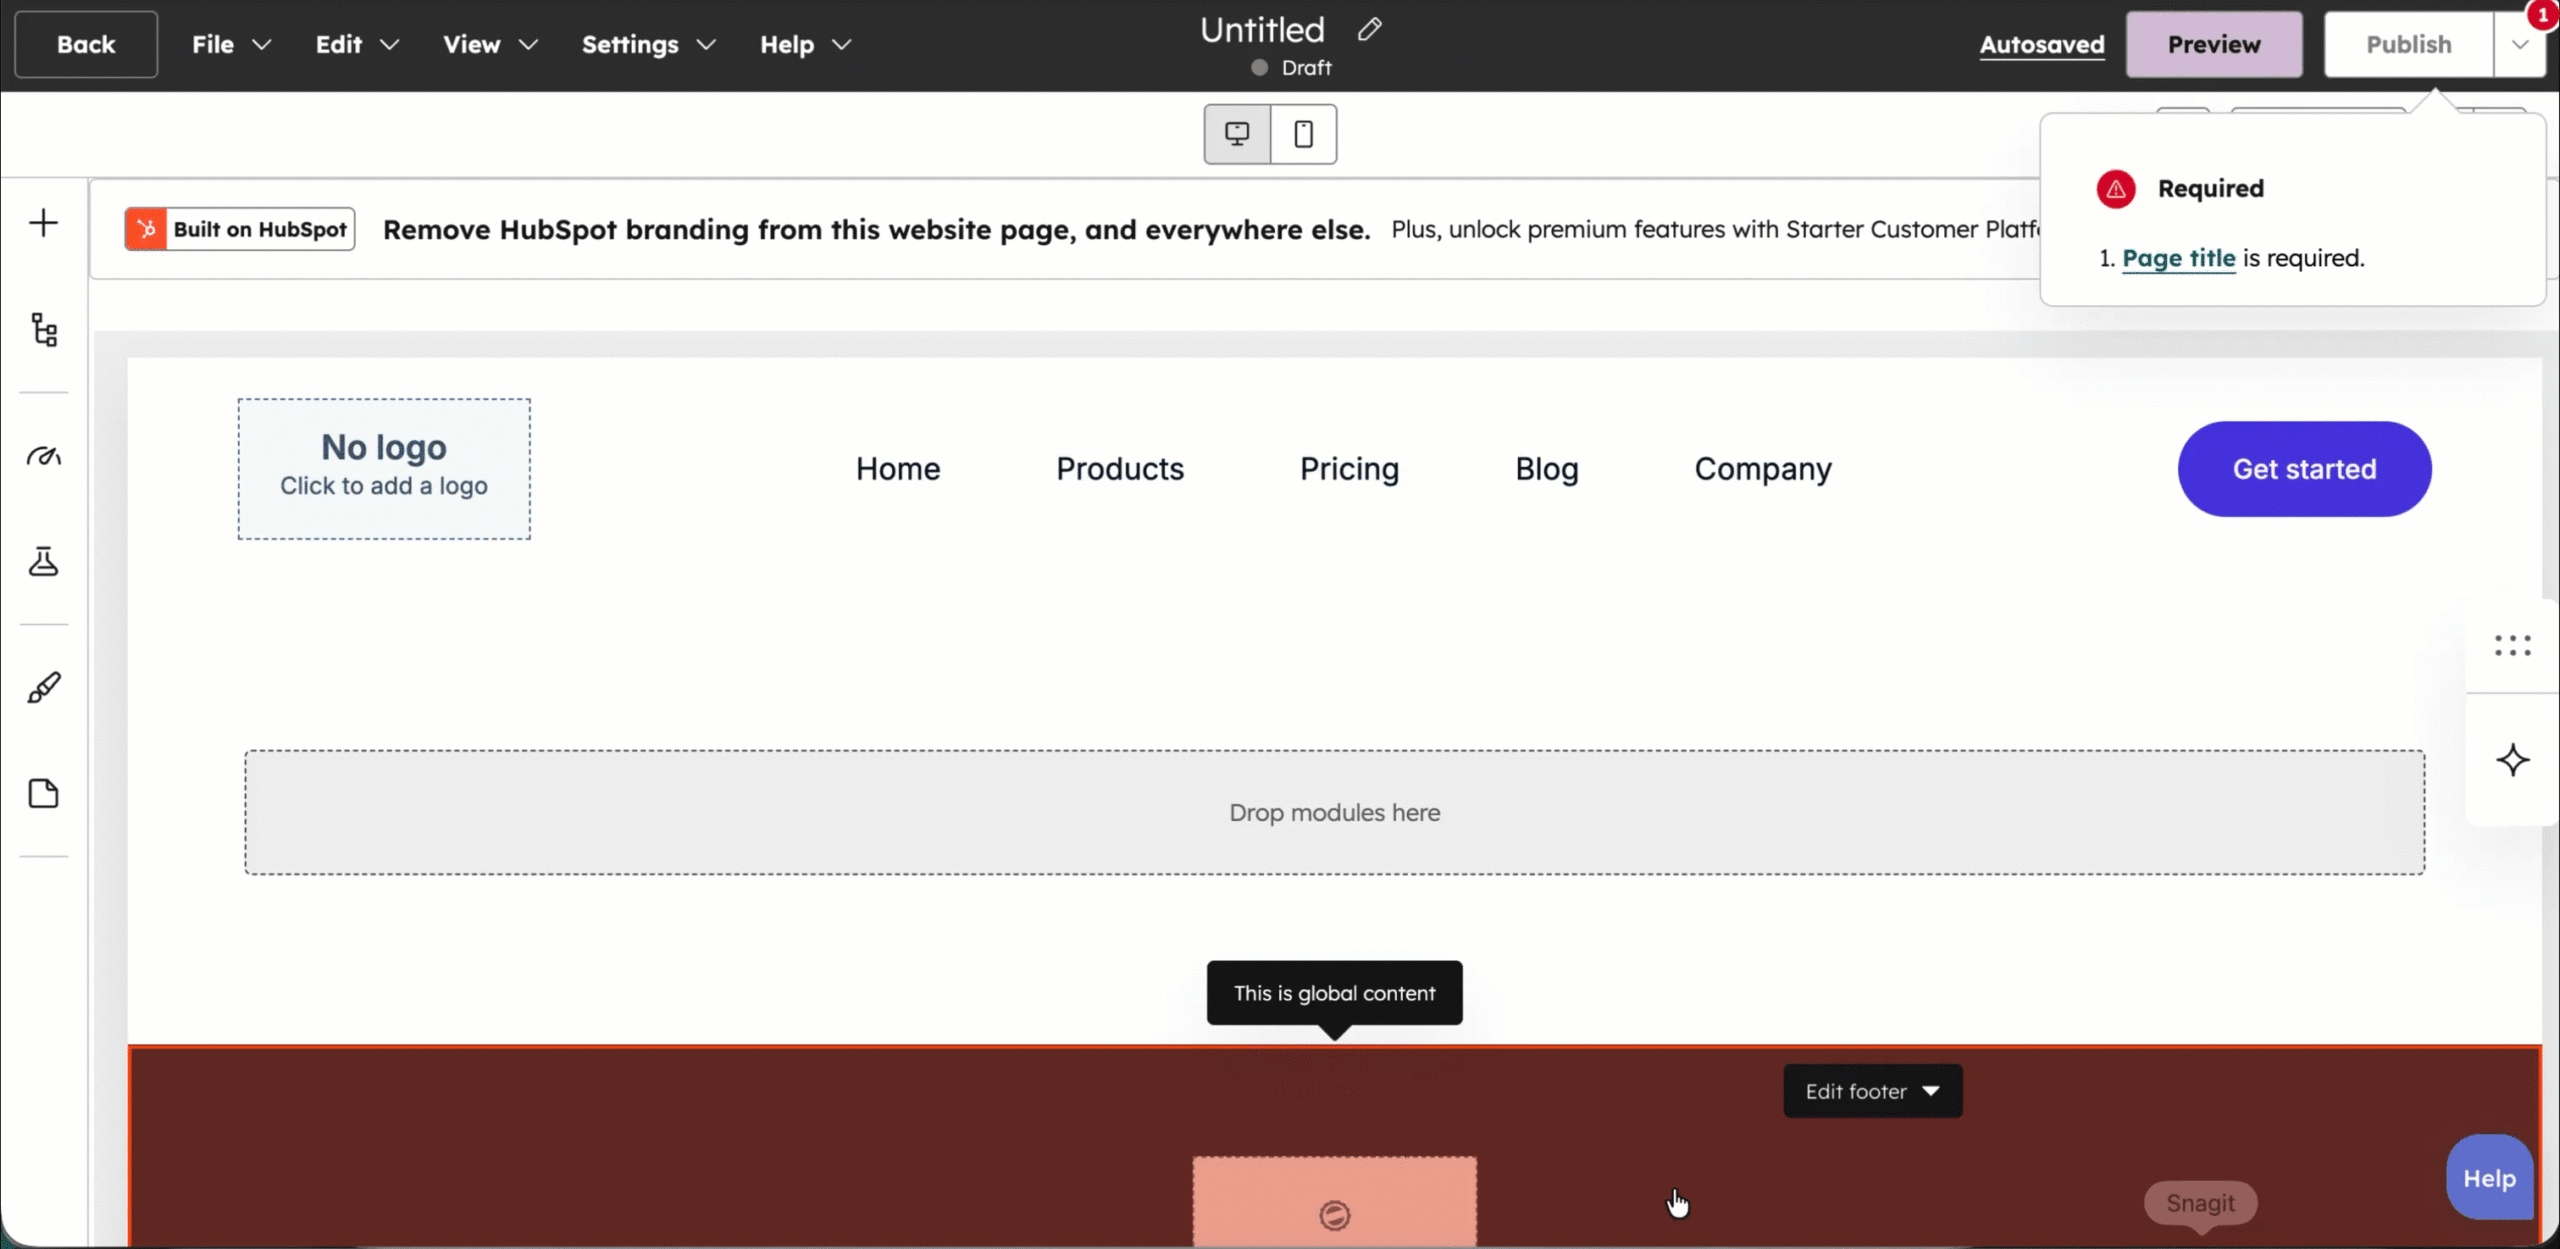2560x1249 pixels.
Task: Click the Preview button
Action: 2214,45
